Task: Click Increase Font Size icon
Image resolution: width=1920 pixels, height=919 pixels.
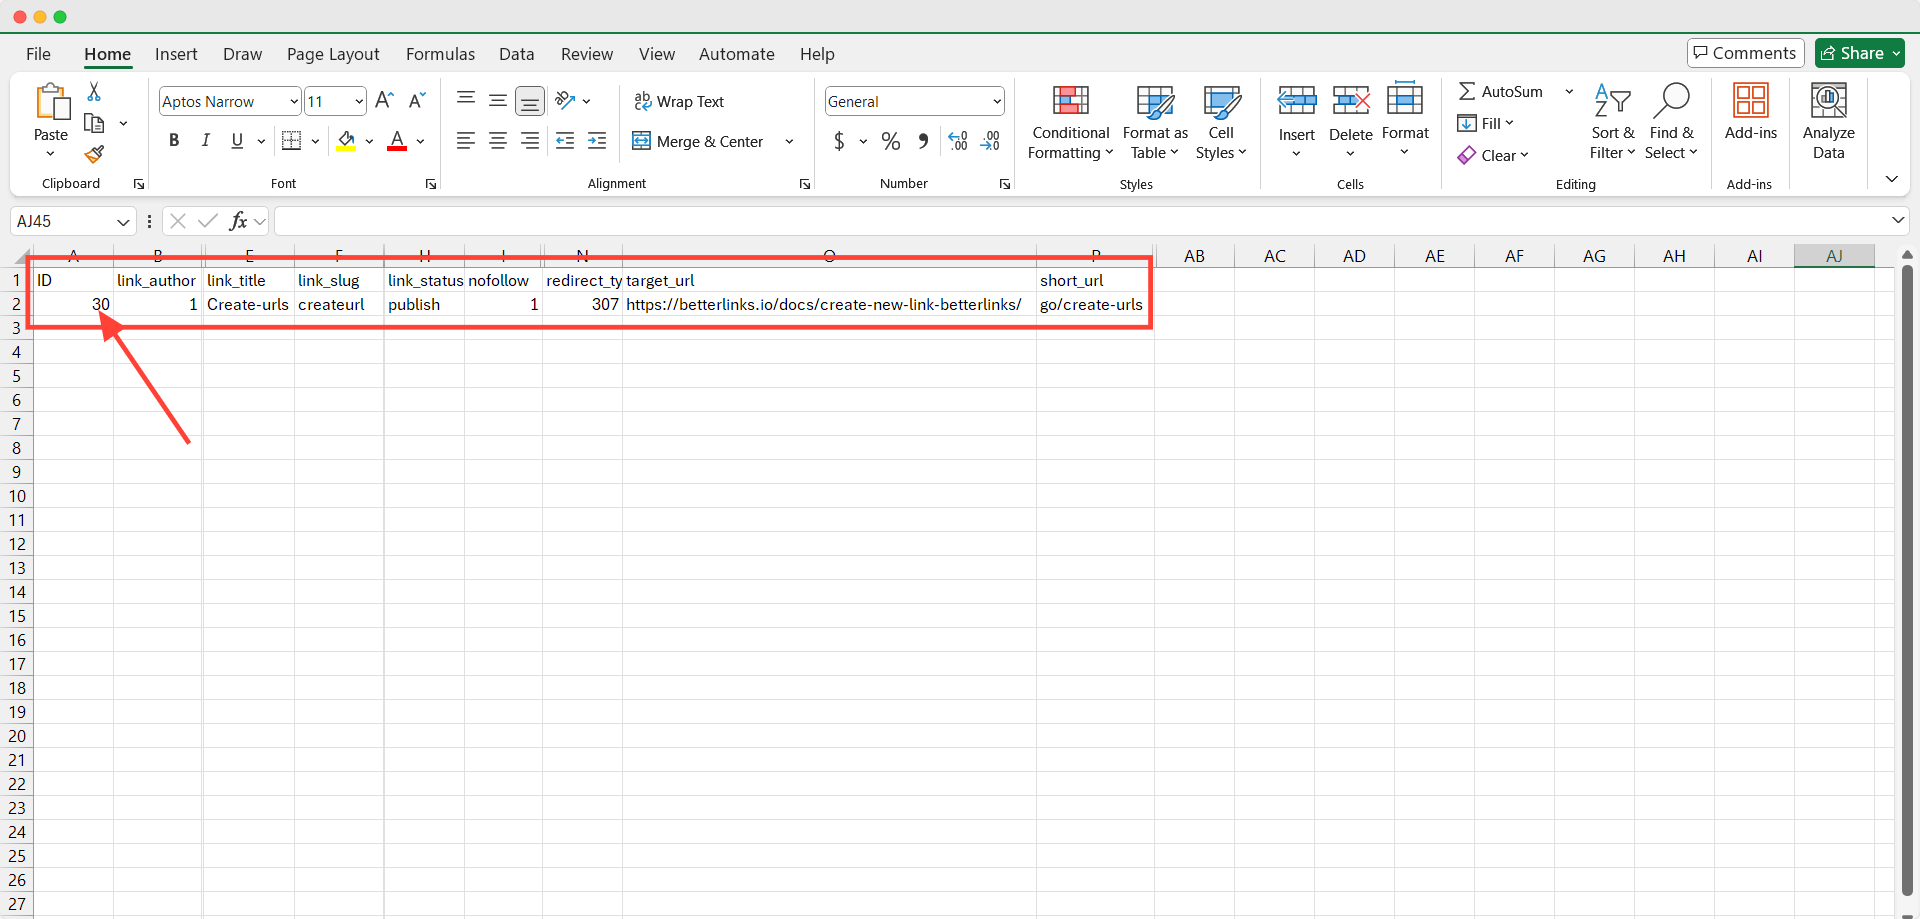Action: click(384, 100)
